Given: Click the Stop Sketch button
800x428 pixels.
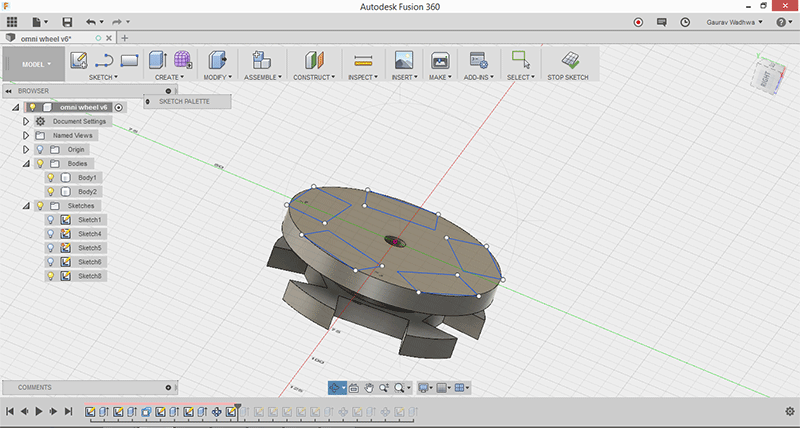Looking at the screenshot, I should tap(570, 60).
